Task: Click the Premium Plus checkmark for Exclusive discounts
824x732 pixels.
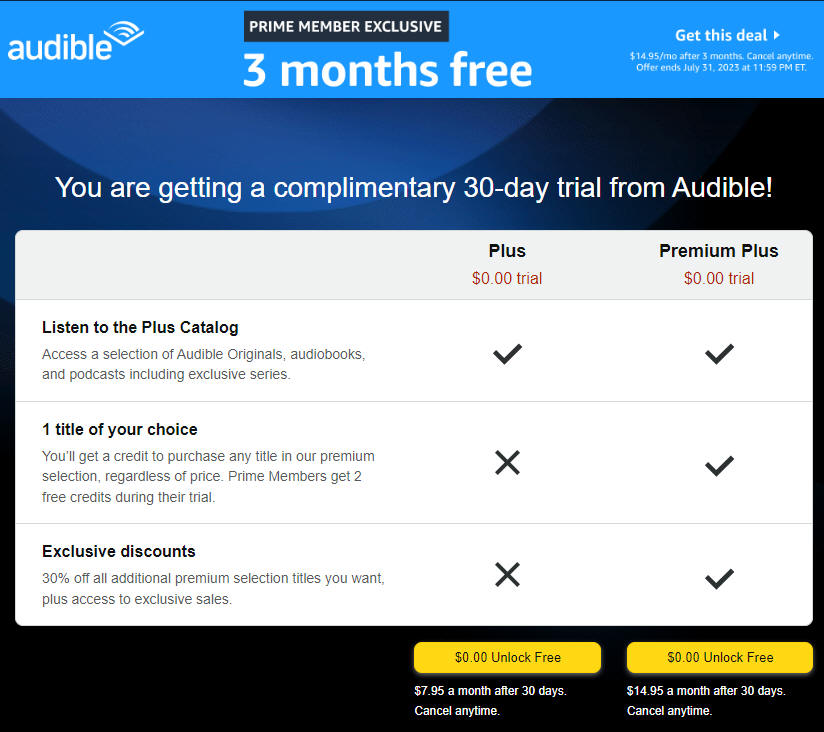Action: point(719,578)
